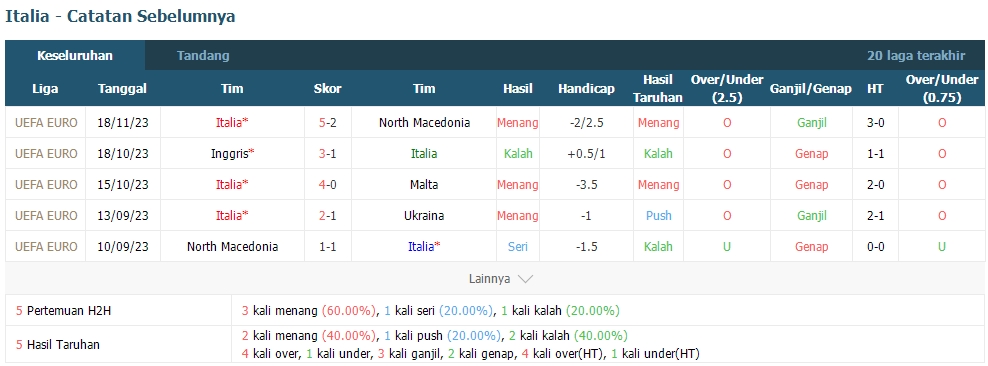Open UEFA EURO league on 18/11/23
This screenshot has width=988, height=366.
click(x=46, y=123)
